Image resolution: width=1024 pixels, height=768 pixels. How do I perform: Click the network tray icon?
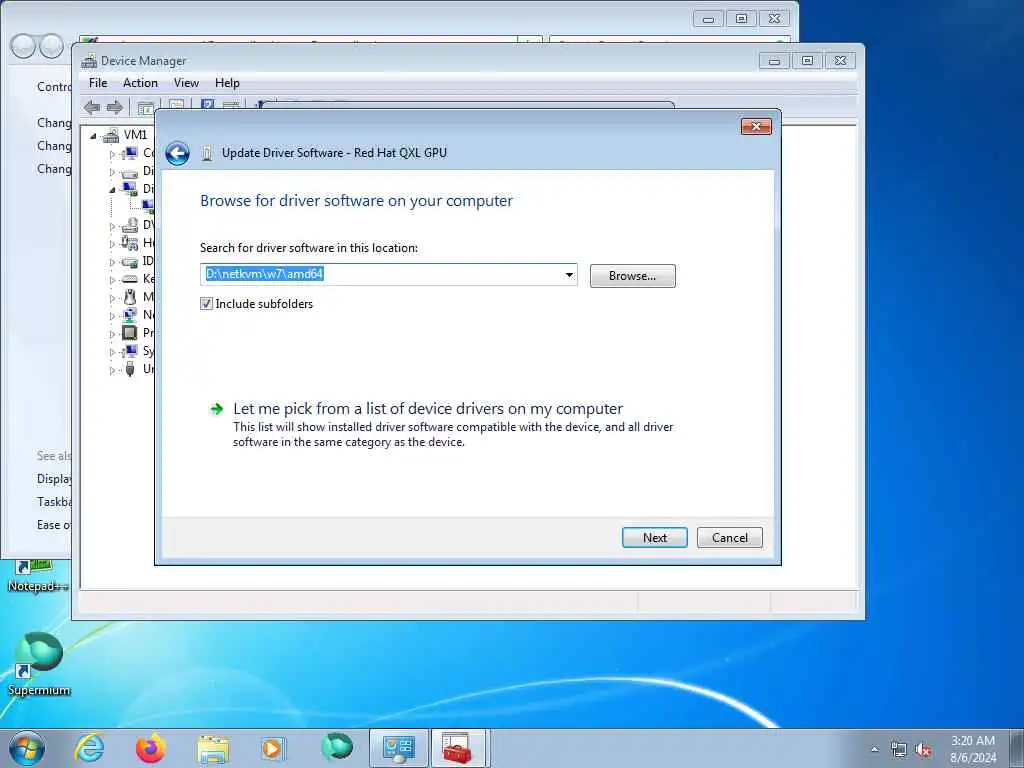pyautogui.click(x=899, y=750)
